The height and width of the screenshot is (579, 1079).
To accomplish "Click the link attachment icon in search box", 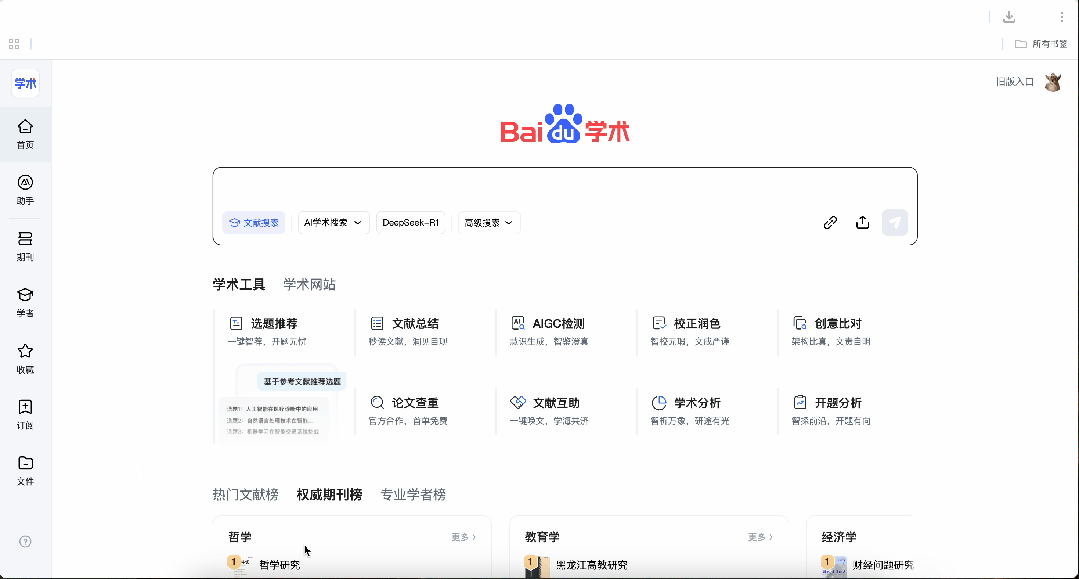I will [830, 222].
